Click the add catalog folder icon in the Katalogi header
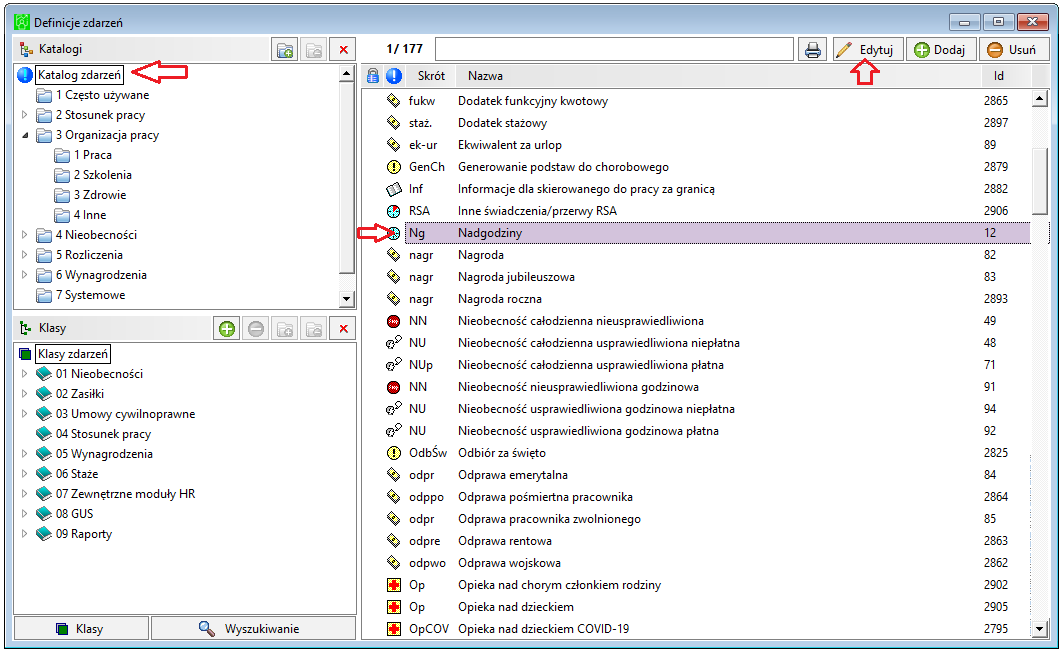The height and width of the screenshot is (653, 1061). click(286, 49)
